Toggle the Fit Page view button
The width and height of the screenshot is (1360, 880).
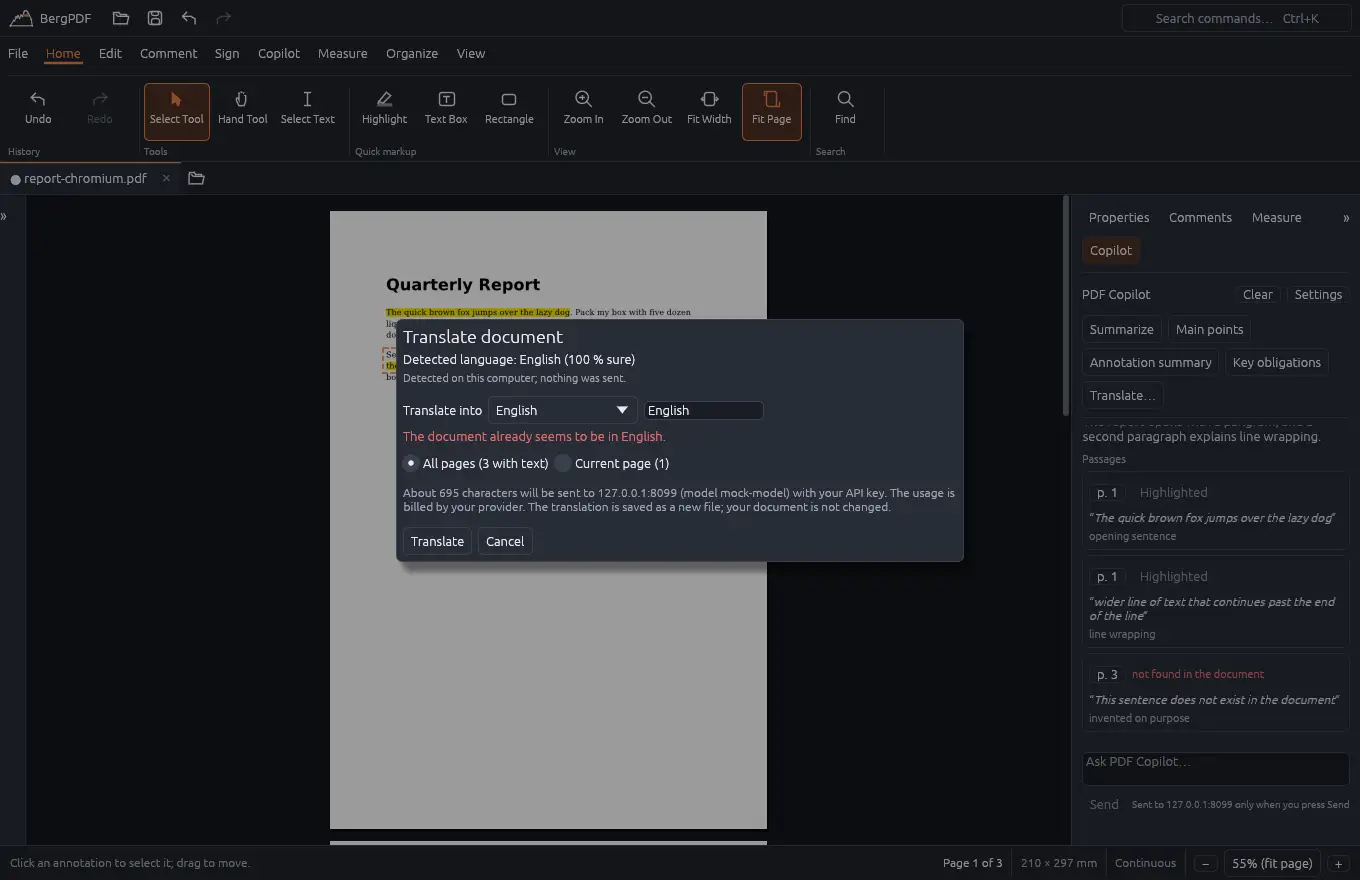772,111
